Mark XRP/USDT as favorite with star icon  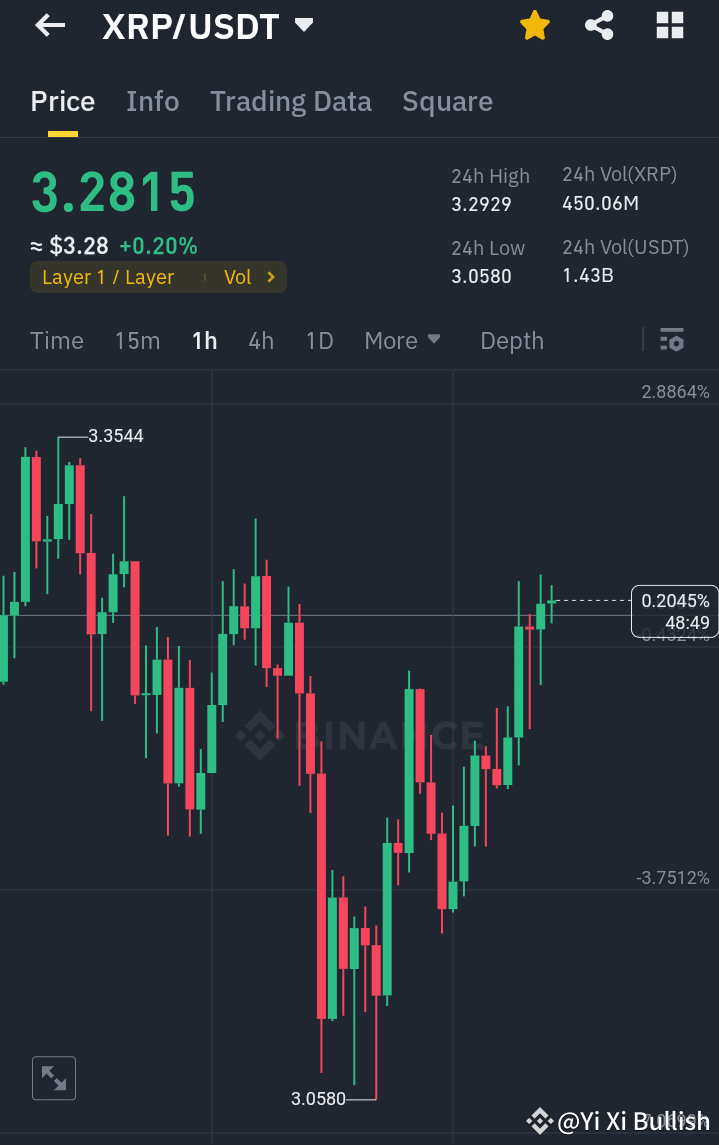(534, 25)
